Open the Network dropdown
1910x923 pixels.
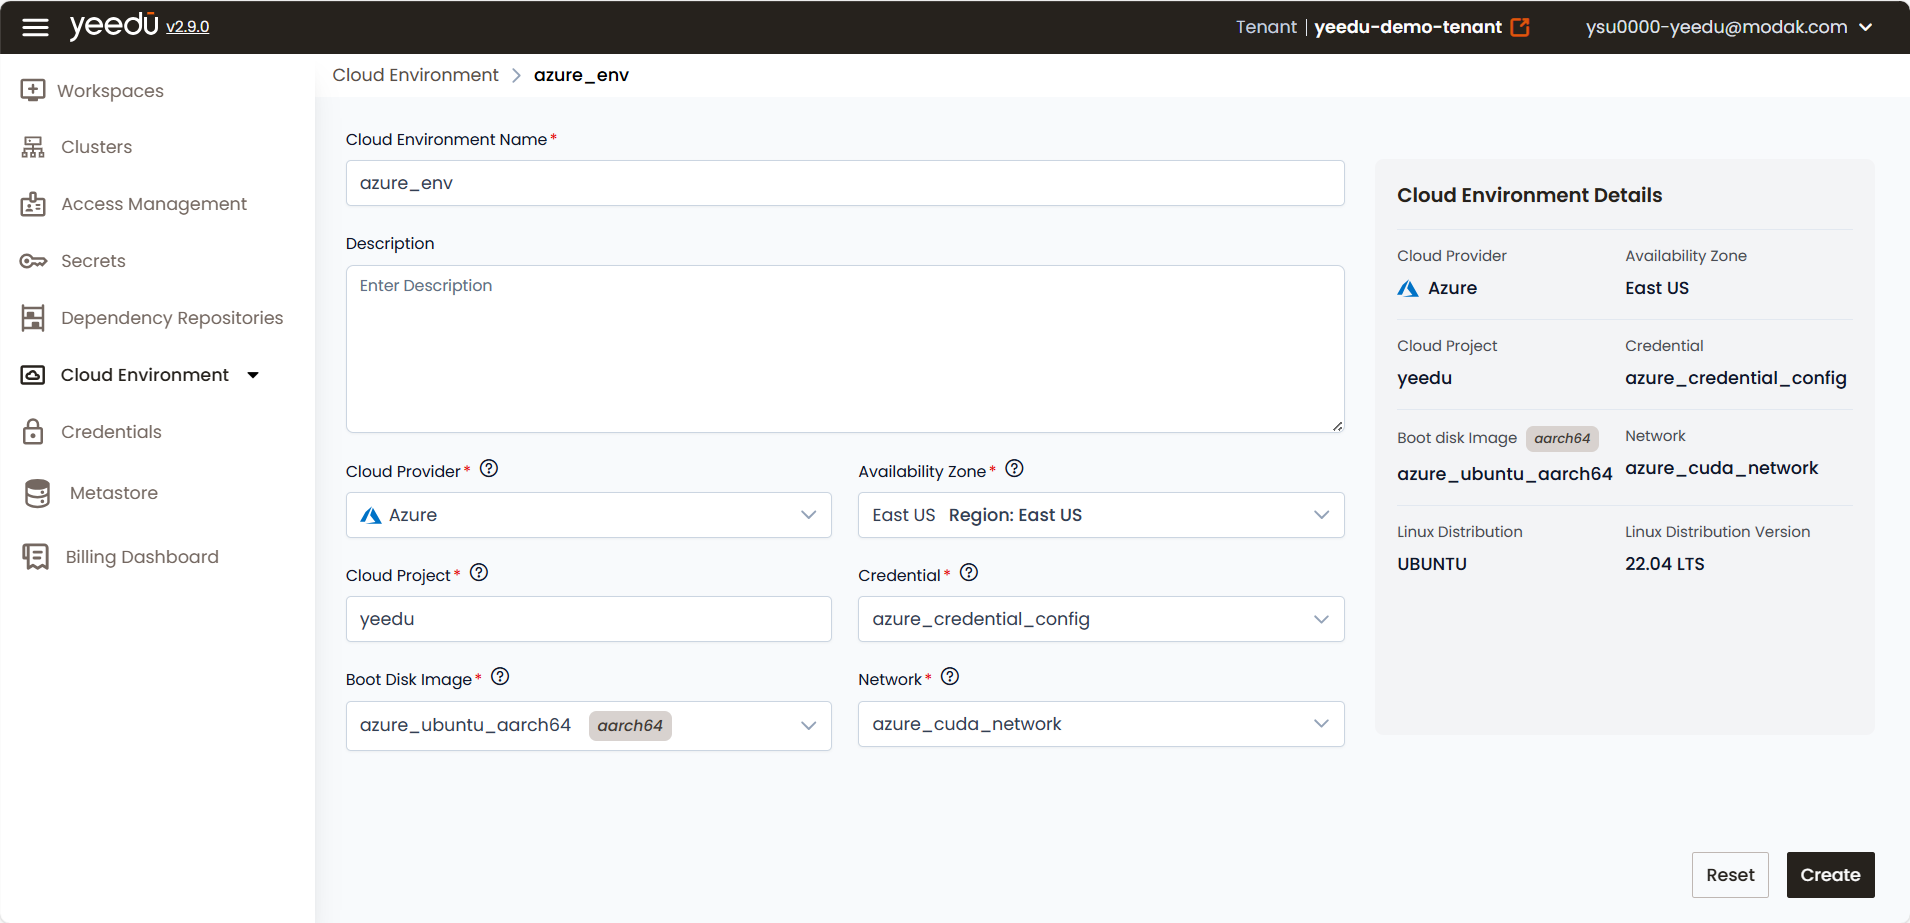point(1101,724)
